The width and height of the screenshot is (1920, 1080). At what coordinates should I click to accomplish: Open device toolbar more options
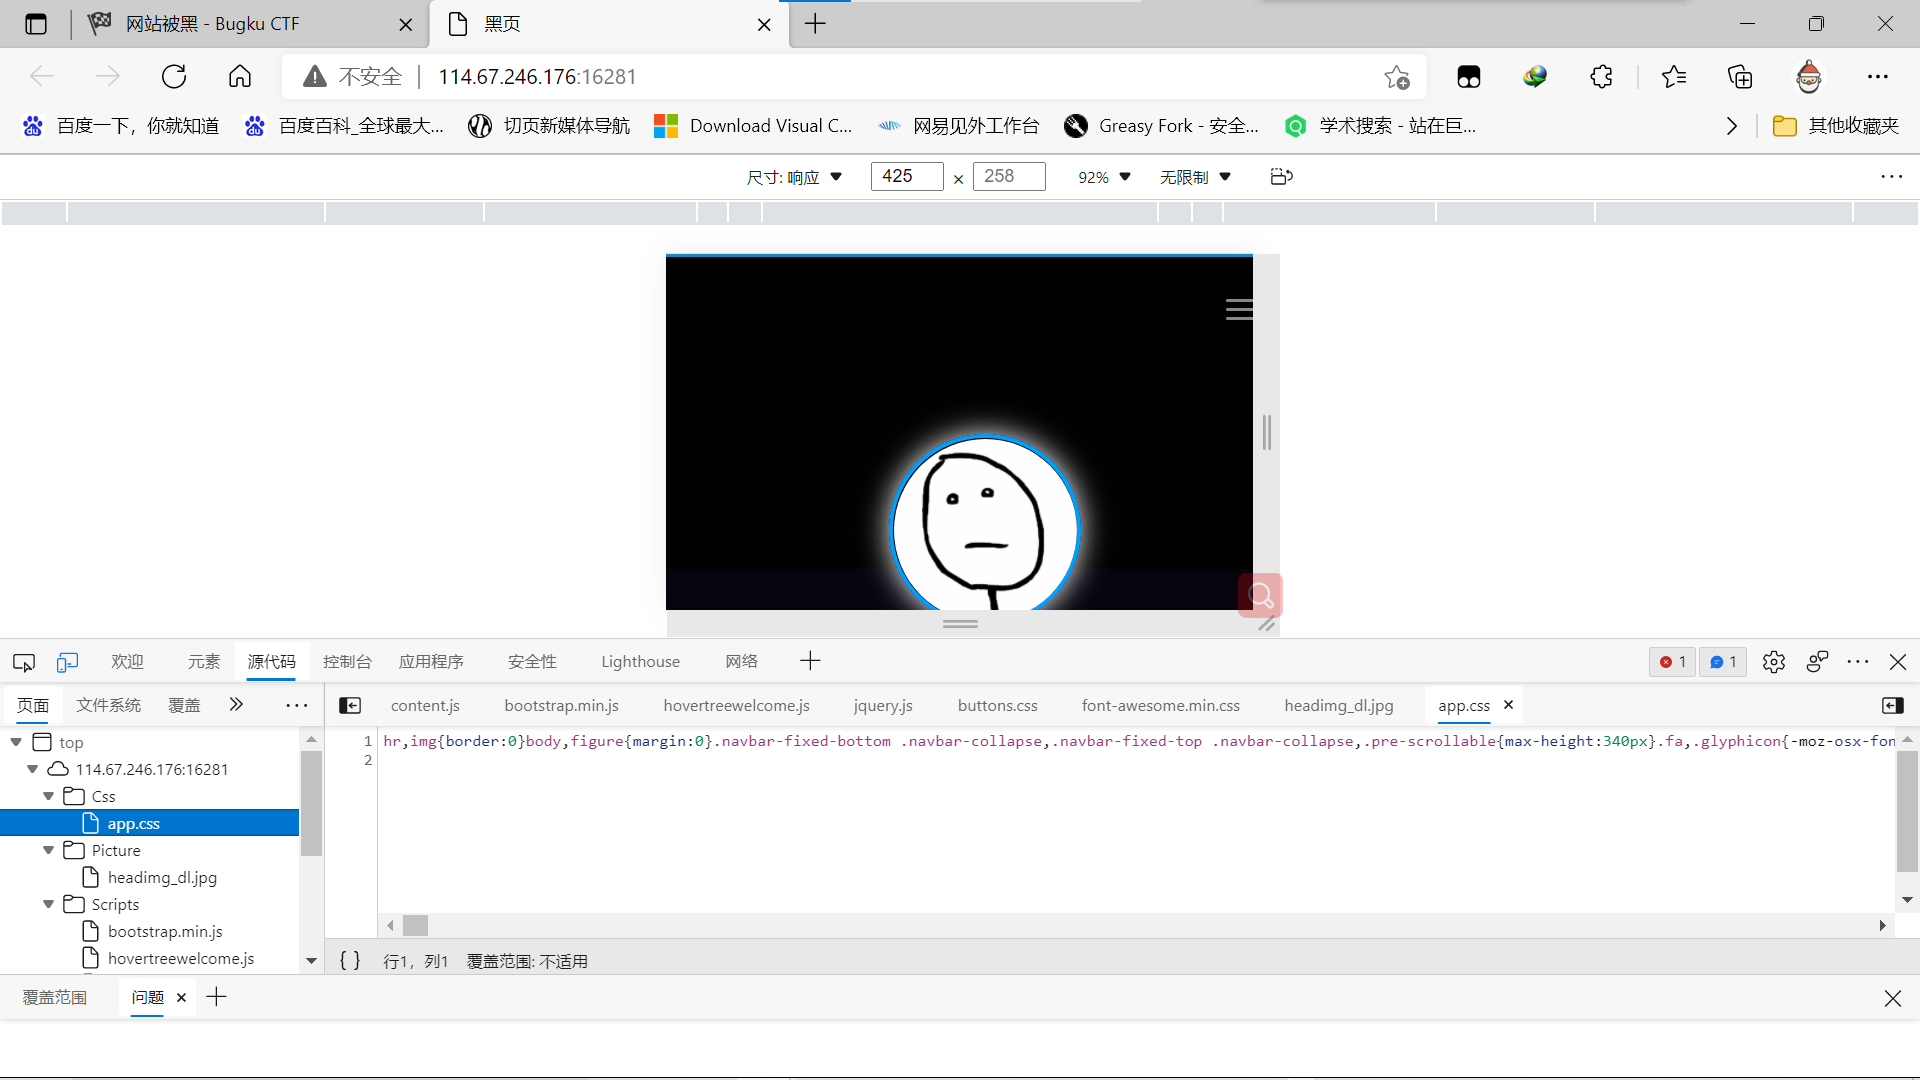[1892, 177]
